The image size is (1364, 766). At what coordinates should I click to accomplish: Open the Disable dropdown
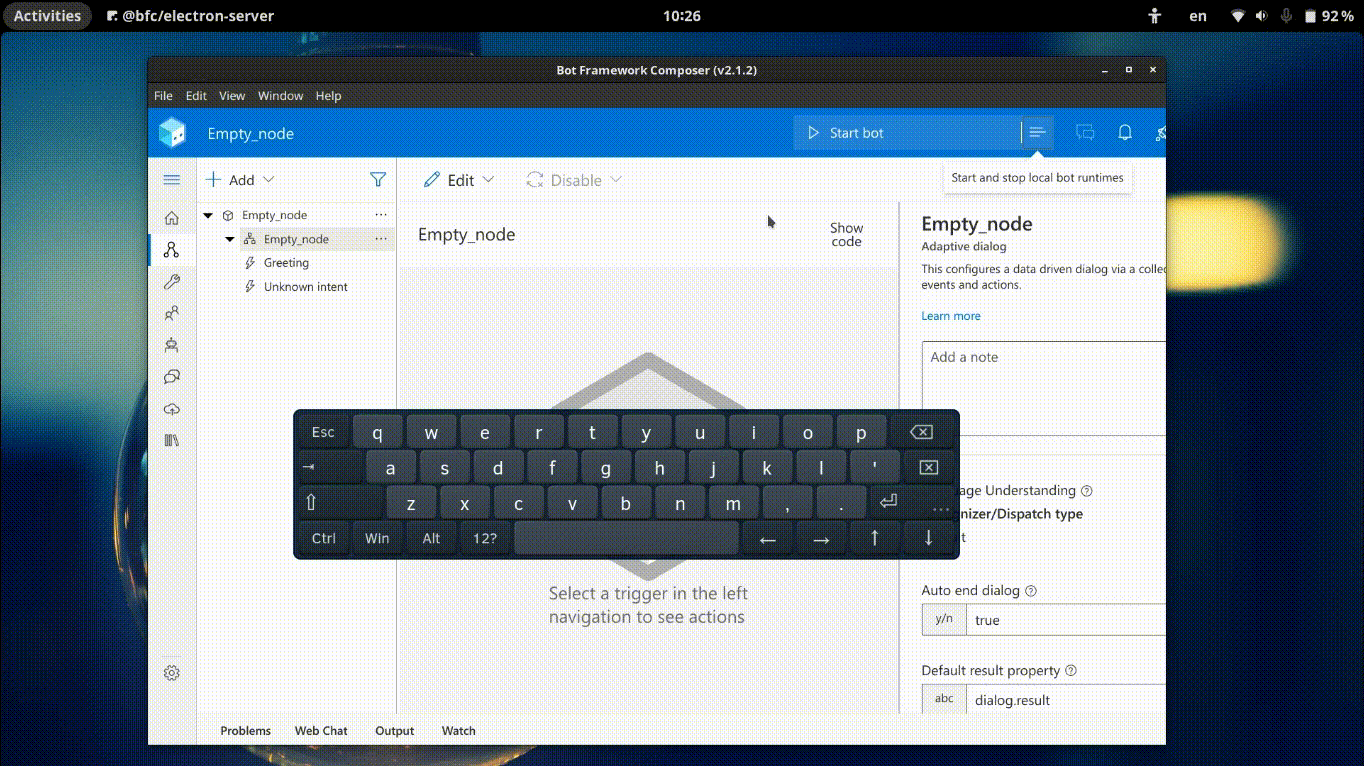pyautogui.click(x=575, y=180)
